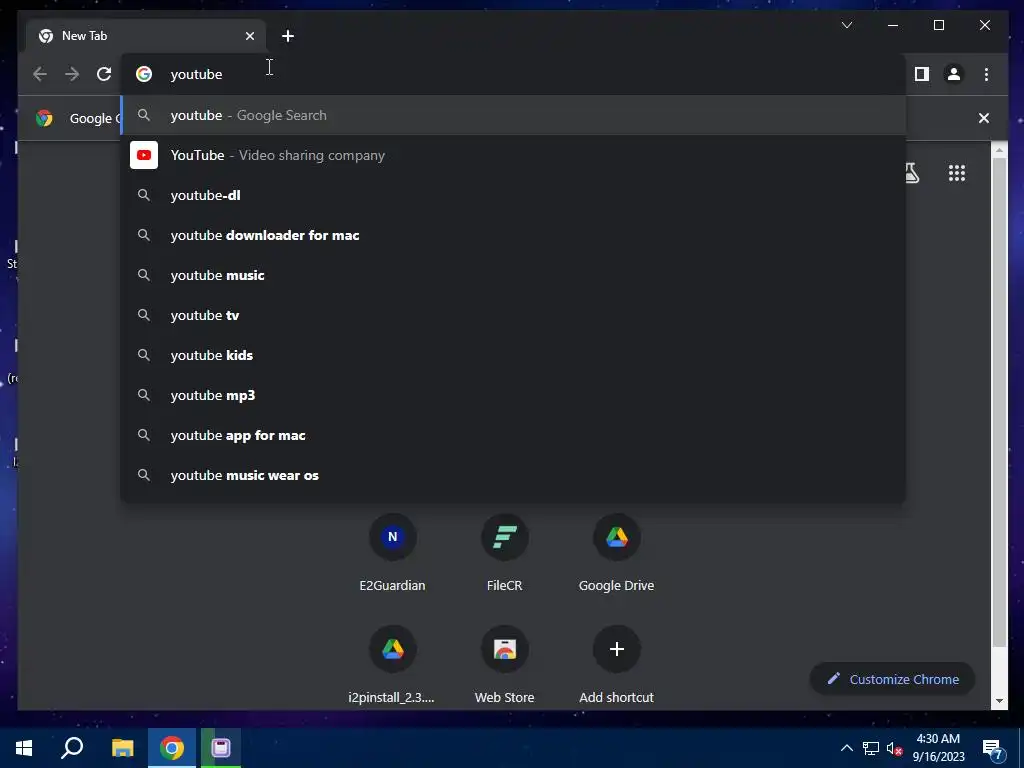This screenshot has width=1024, height=768.
Task: Choose YouTube Video sharing company suggestion
Action: click(513, 155)
